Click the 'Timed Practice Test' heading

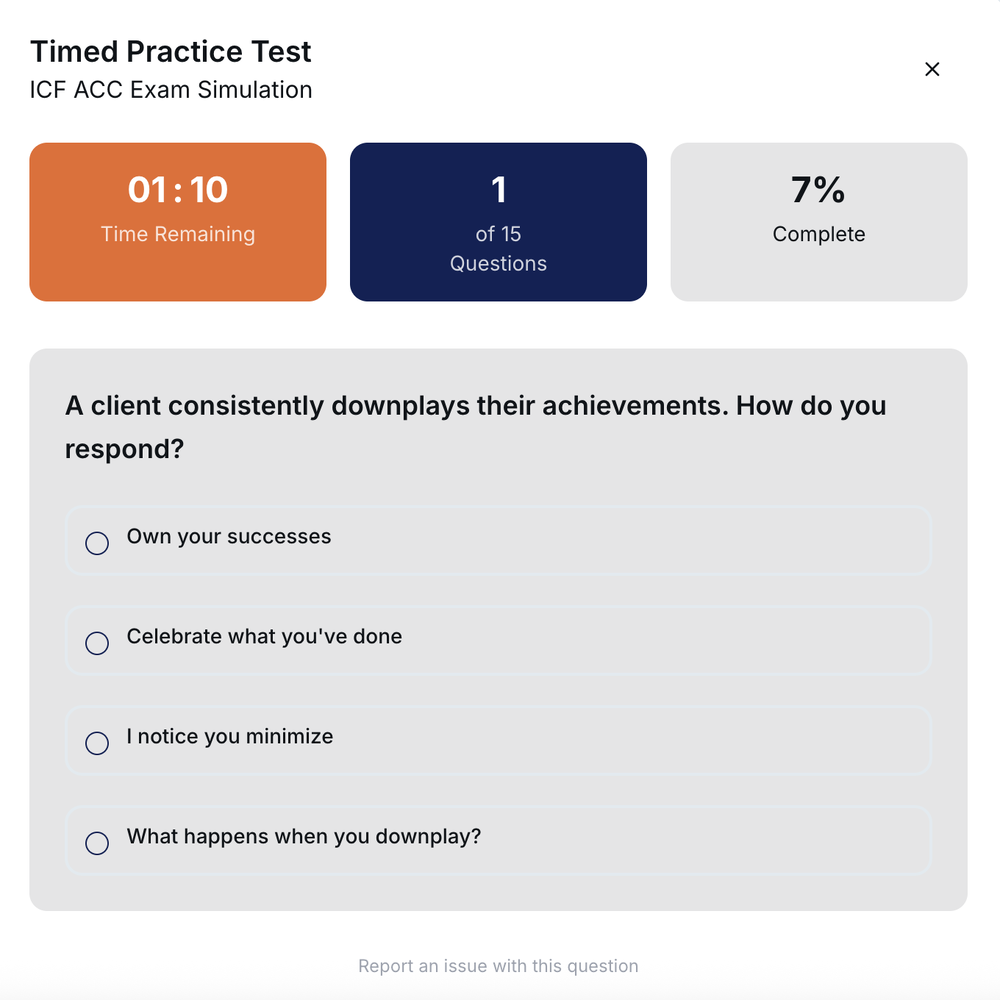[171, 52]
